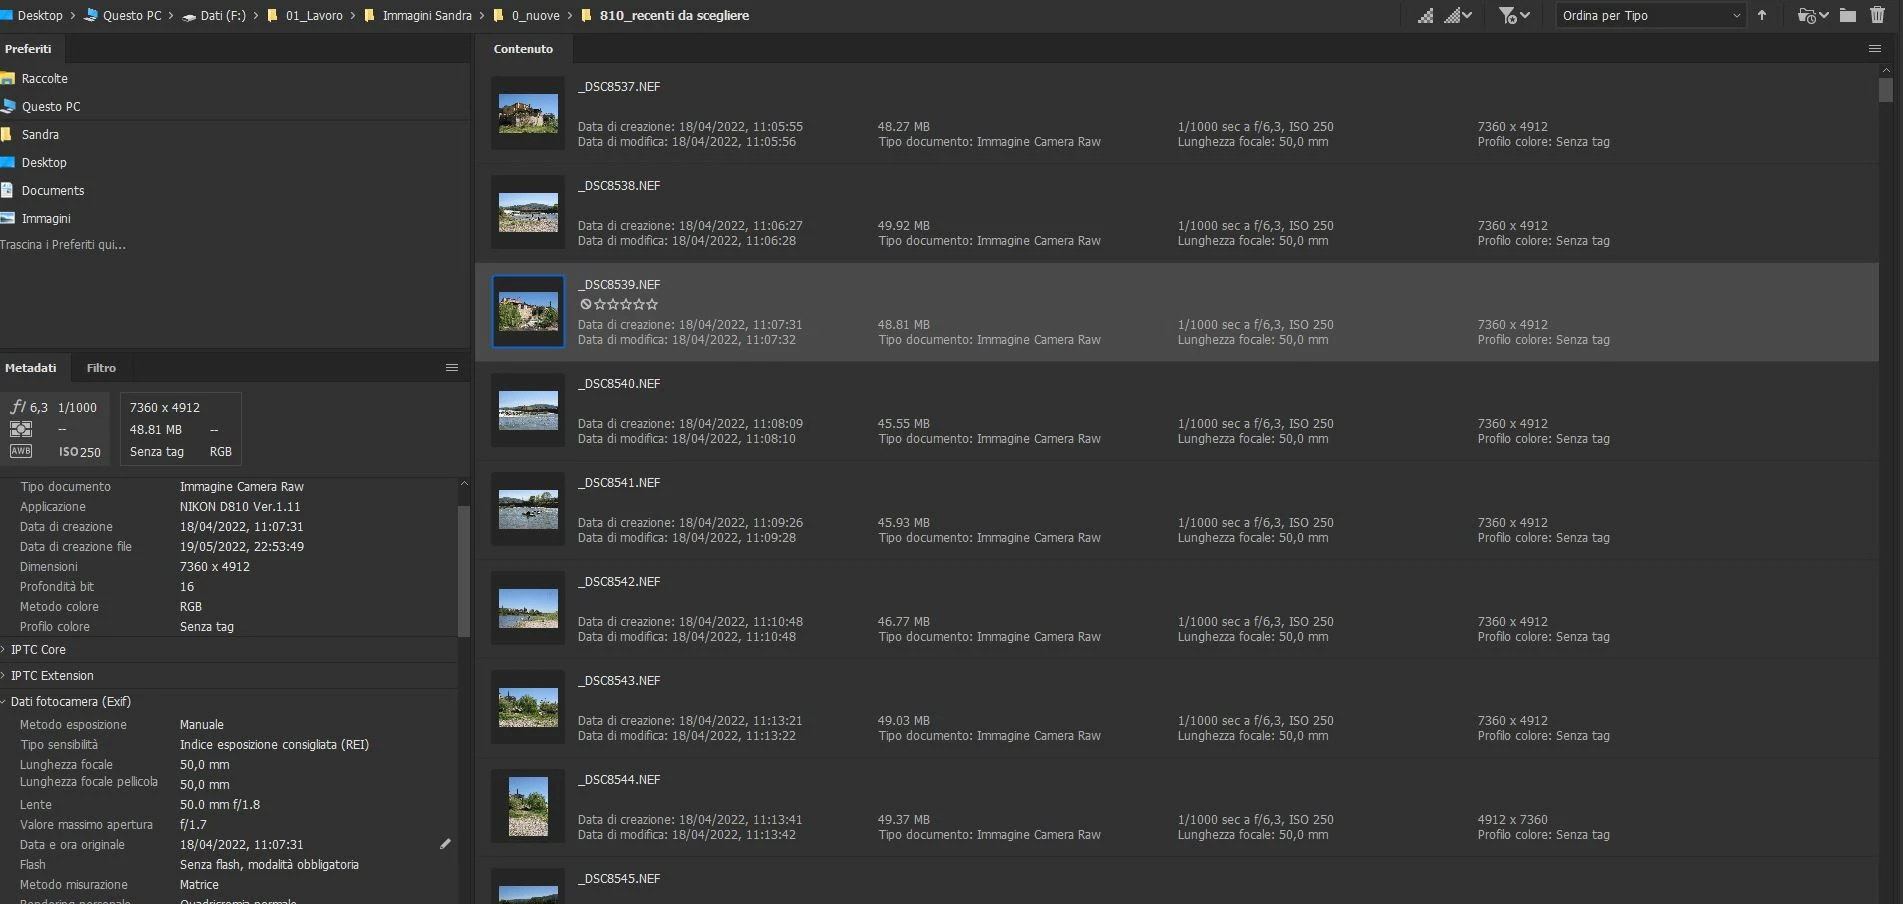Give _DSC8539.NEF a five-star rating
This screenshot has height=904, width=1903.
point(653,304)
